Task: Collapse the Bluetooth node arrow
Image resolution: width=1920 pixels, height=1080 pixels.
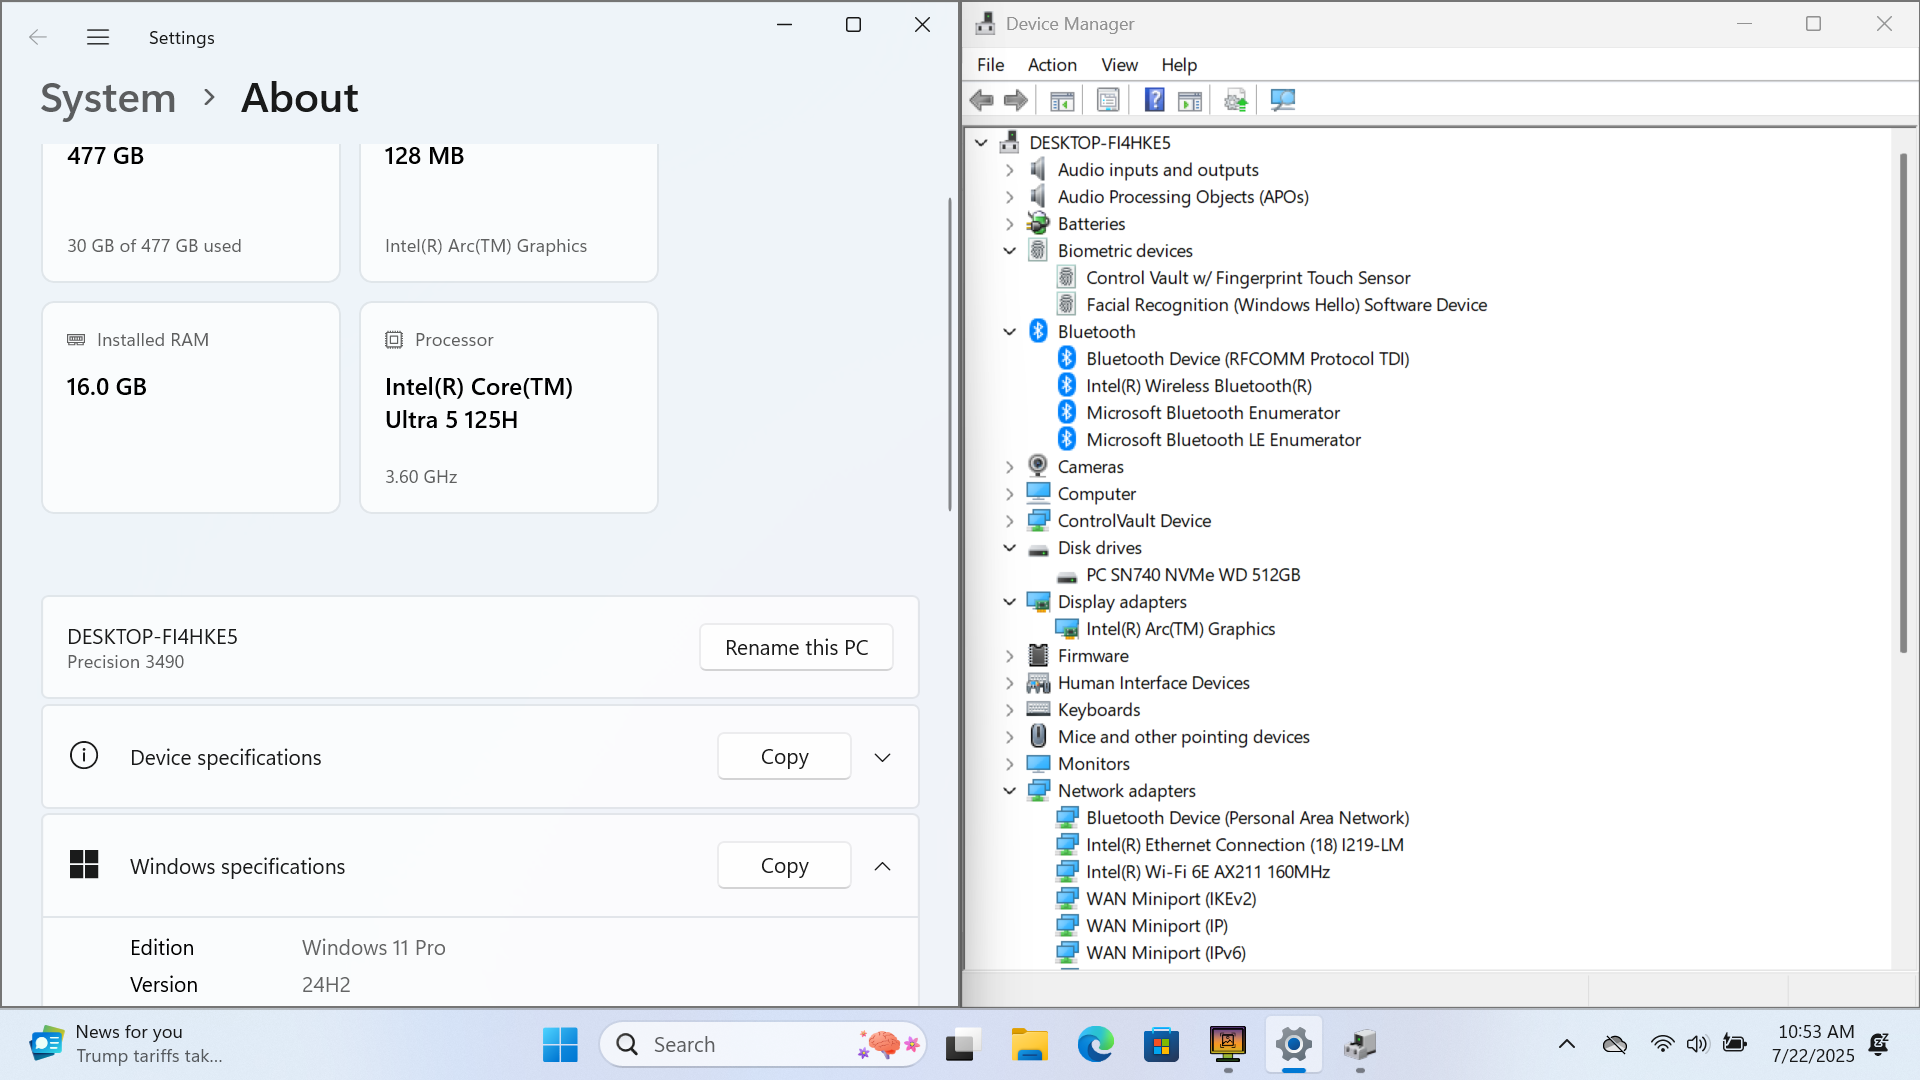Action: (1010, 332)
